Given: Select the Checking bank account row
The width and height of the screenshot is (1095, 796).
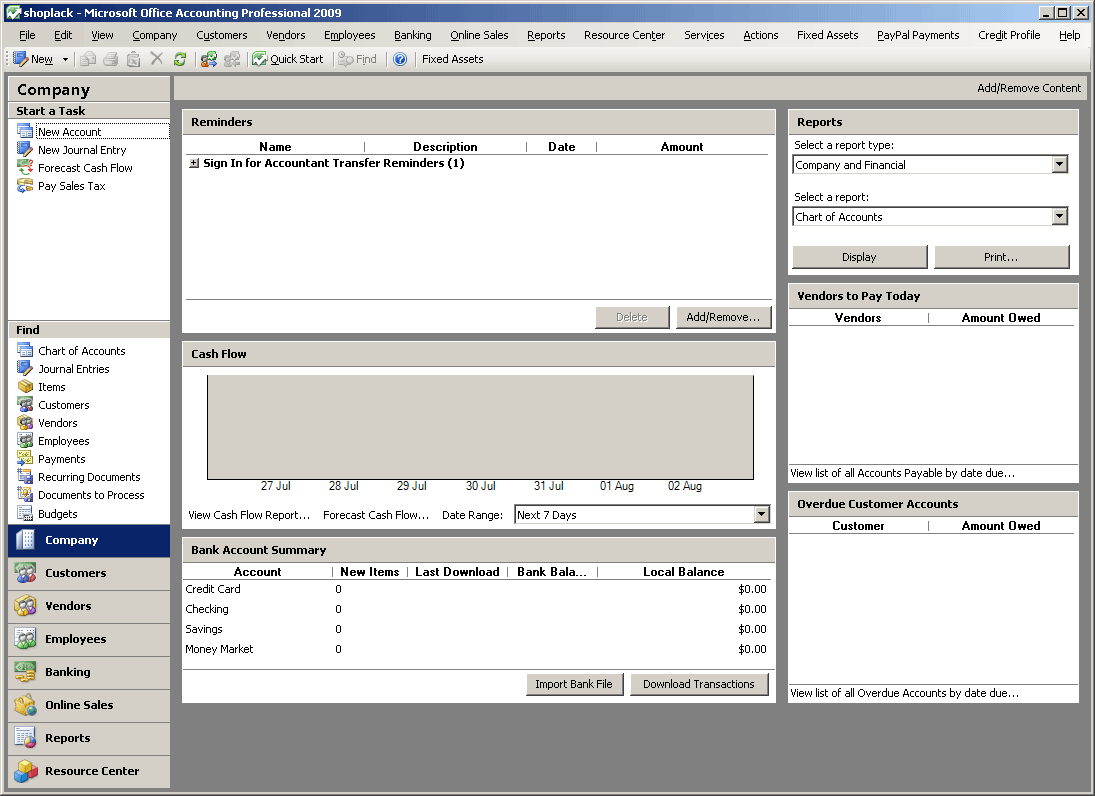Looking at the screenshot, I should point(477,610).
